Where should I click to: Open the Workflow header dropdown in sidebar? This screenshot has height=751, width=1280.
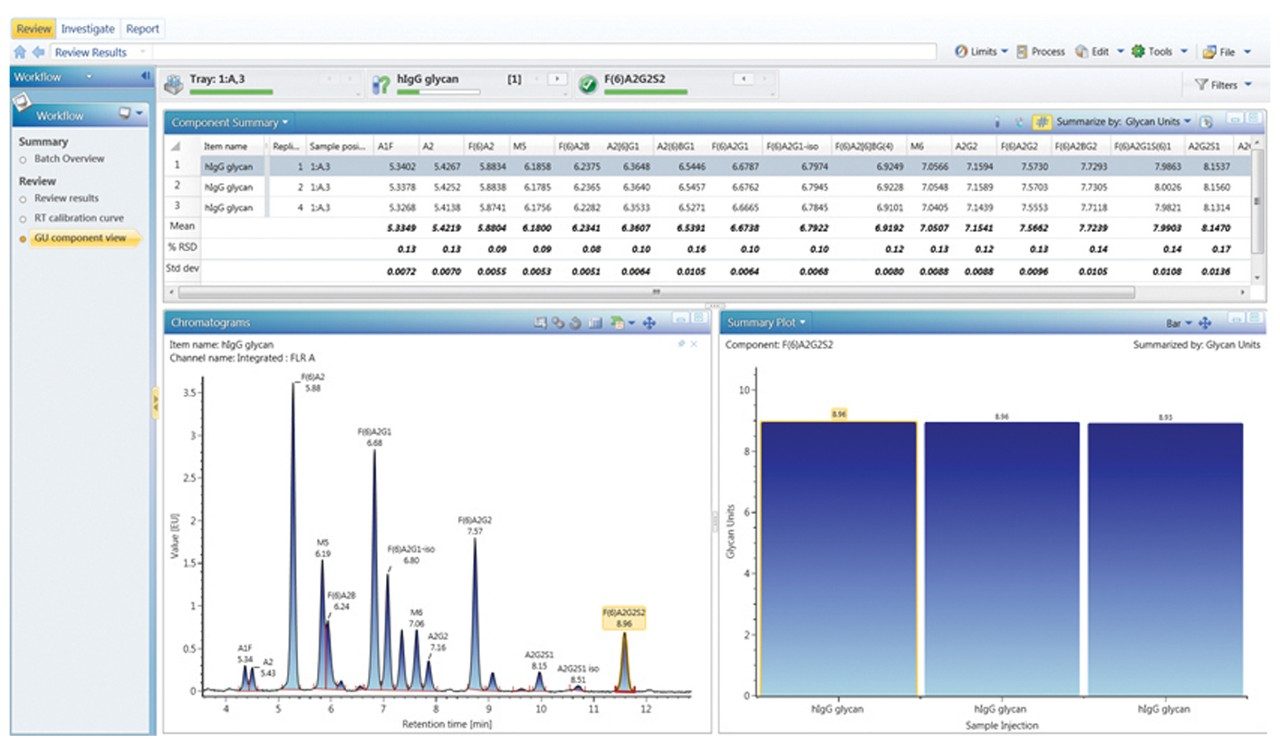click(x=88, y=76)
